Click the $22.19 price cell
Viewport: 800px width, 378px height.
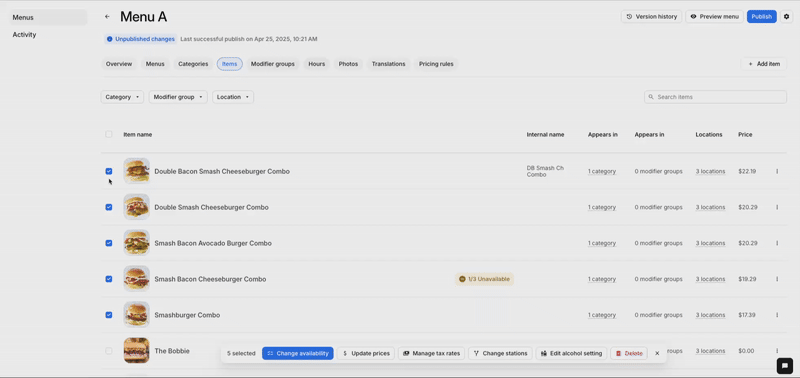click(747, 171)
